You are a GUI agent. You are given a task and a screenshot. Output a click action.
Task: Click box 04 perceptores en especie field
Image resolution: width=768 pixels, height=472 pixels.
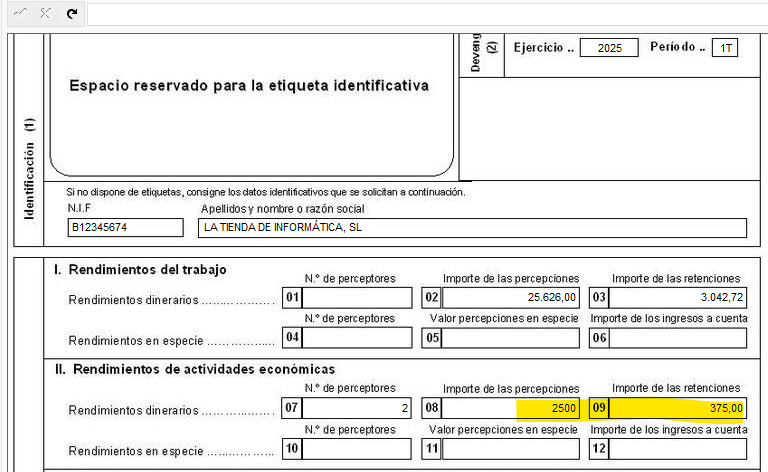click(x=357, y=338)
